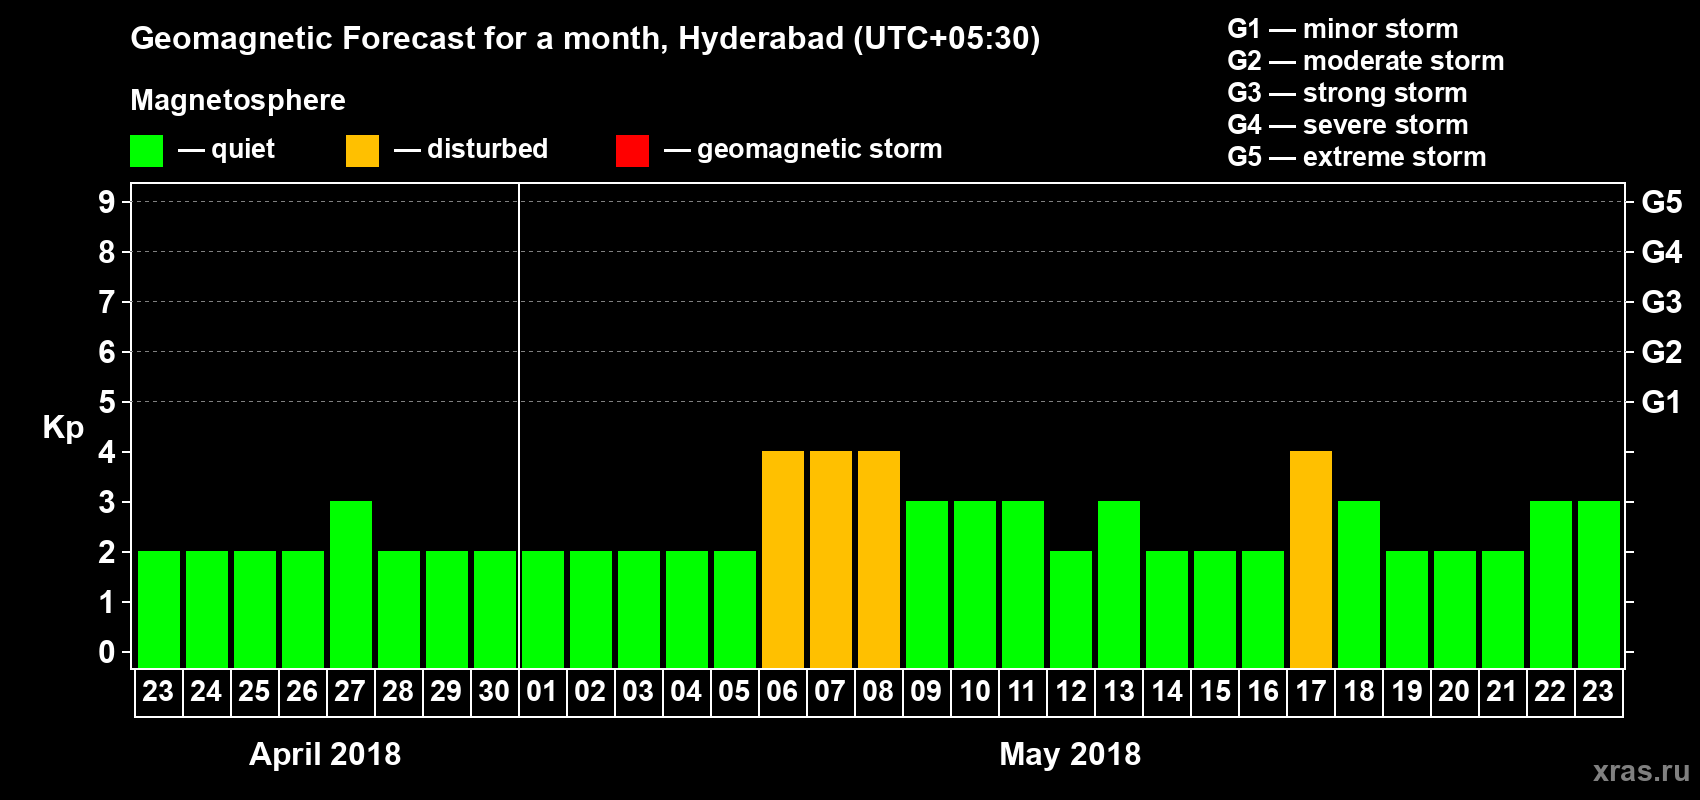
Task: Click the Kp axis label
Action: click(x=63, y=427)
